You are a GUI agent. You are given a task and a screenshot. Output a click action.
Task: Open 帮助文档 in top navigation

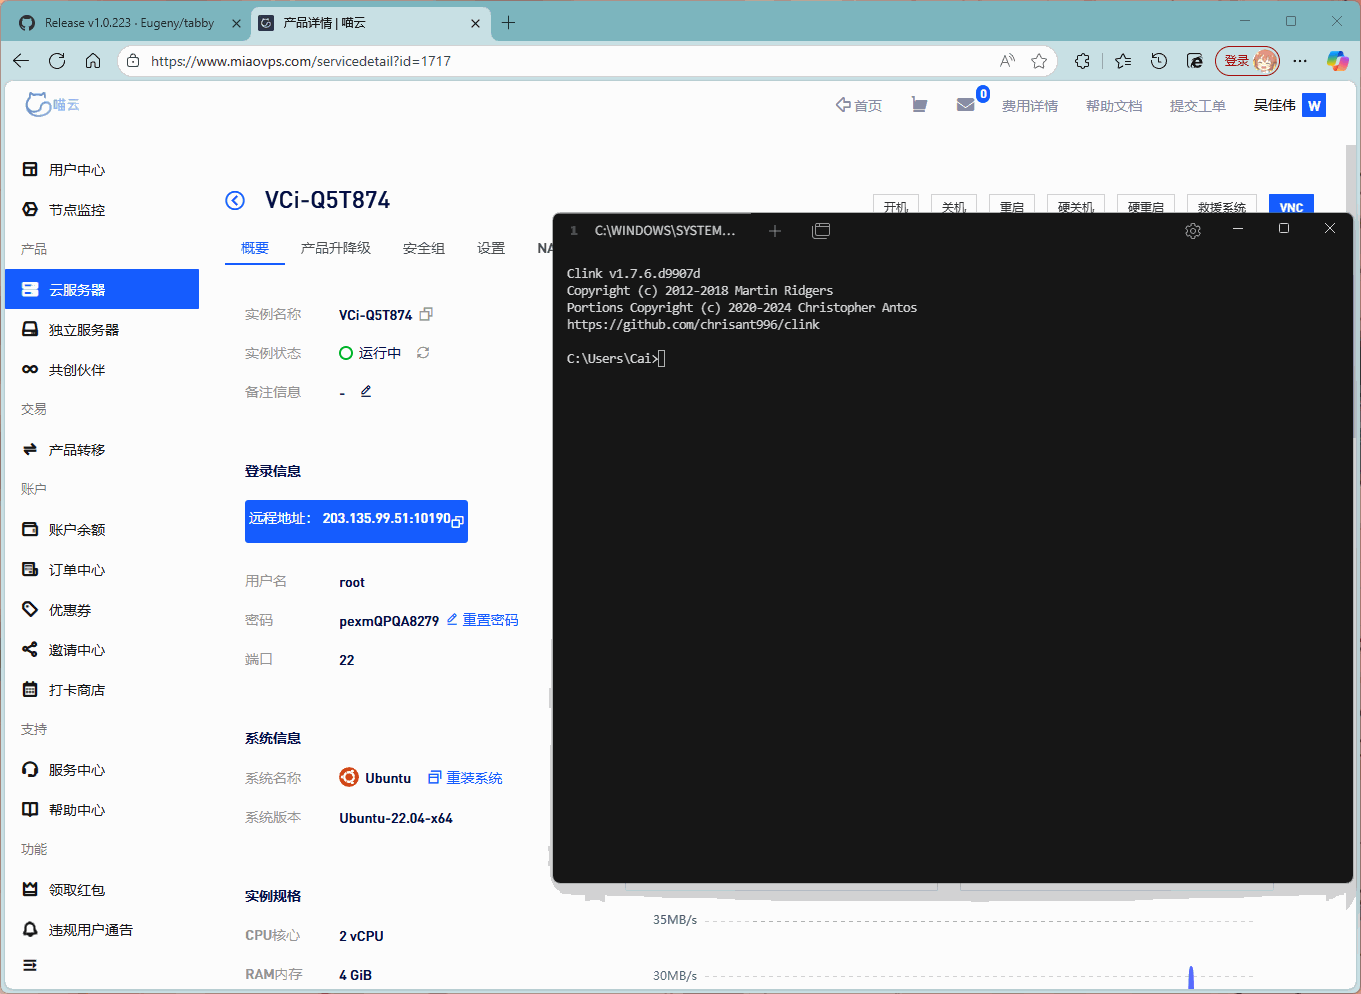[x=1114, y=105]
